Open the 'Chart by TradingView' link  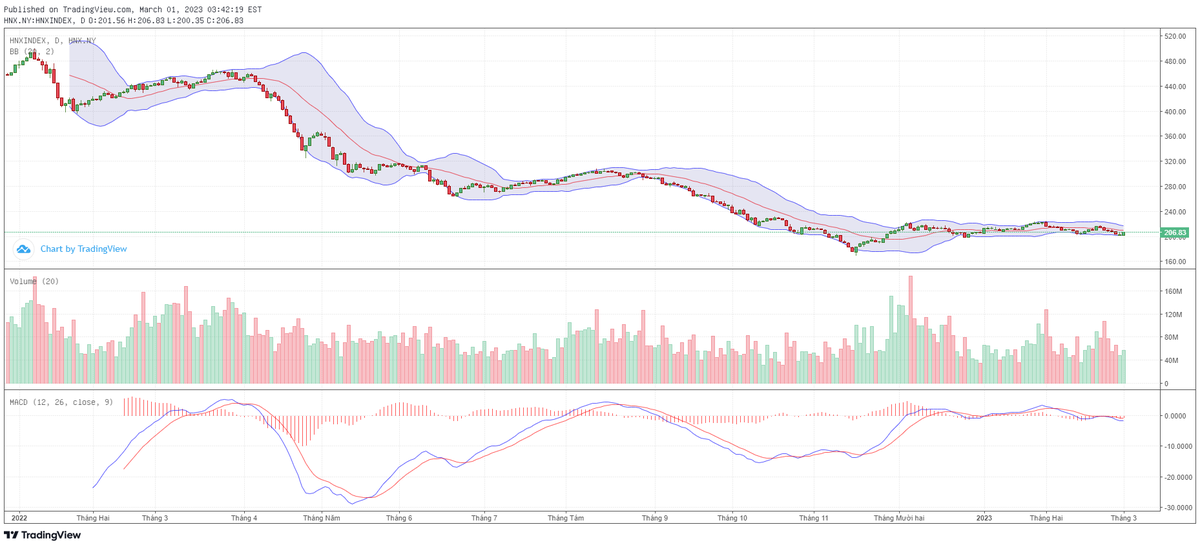83,249
